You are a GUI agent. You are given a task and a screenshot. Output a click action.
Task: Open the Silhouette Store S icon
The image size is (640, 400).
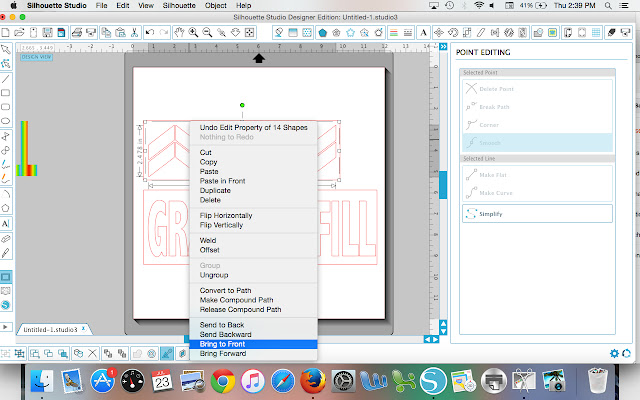tap(6, 305)
